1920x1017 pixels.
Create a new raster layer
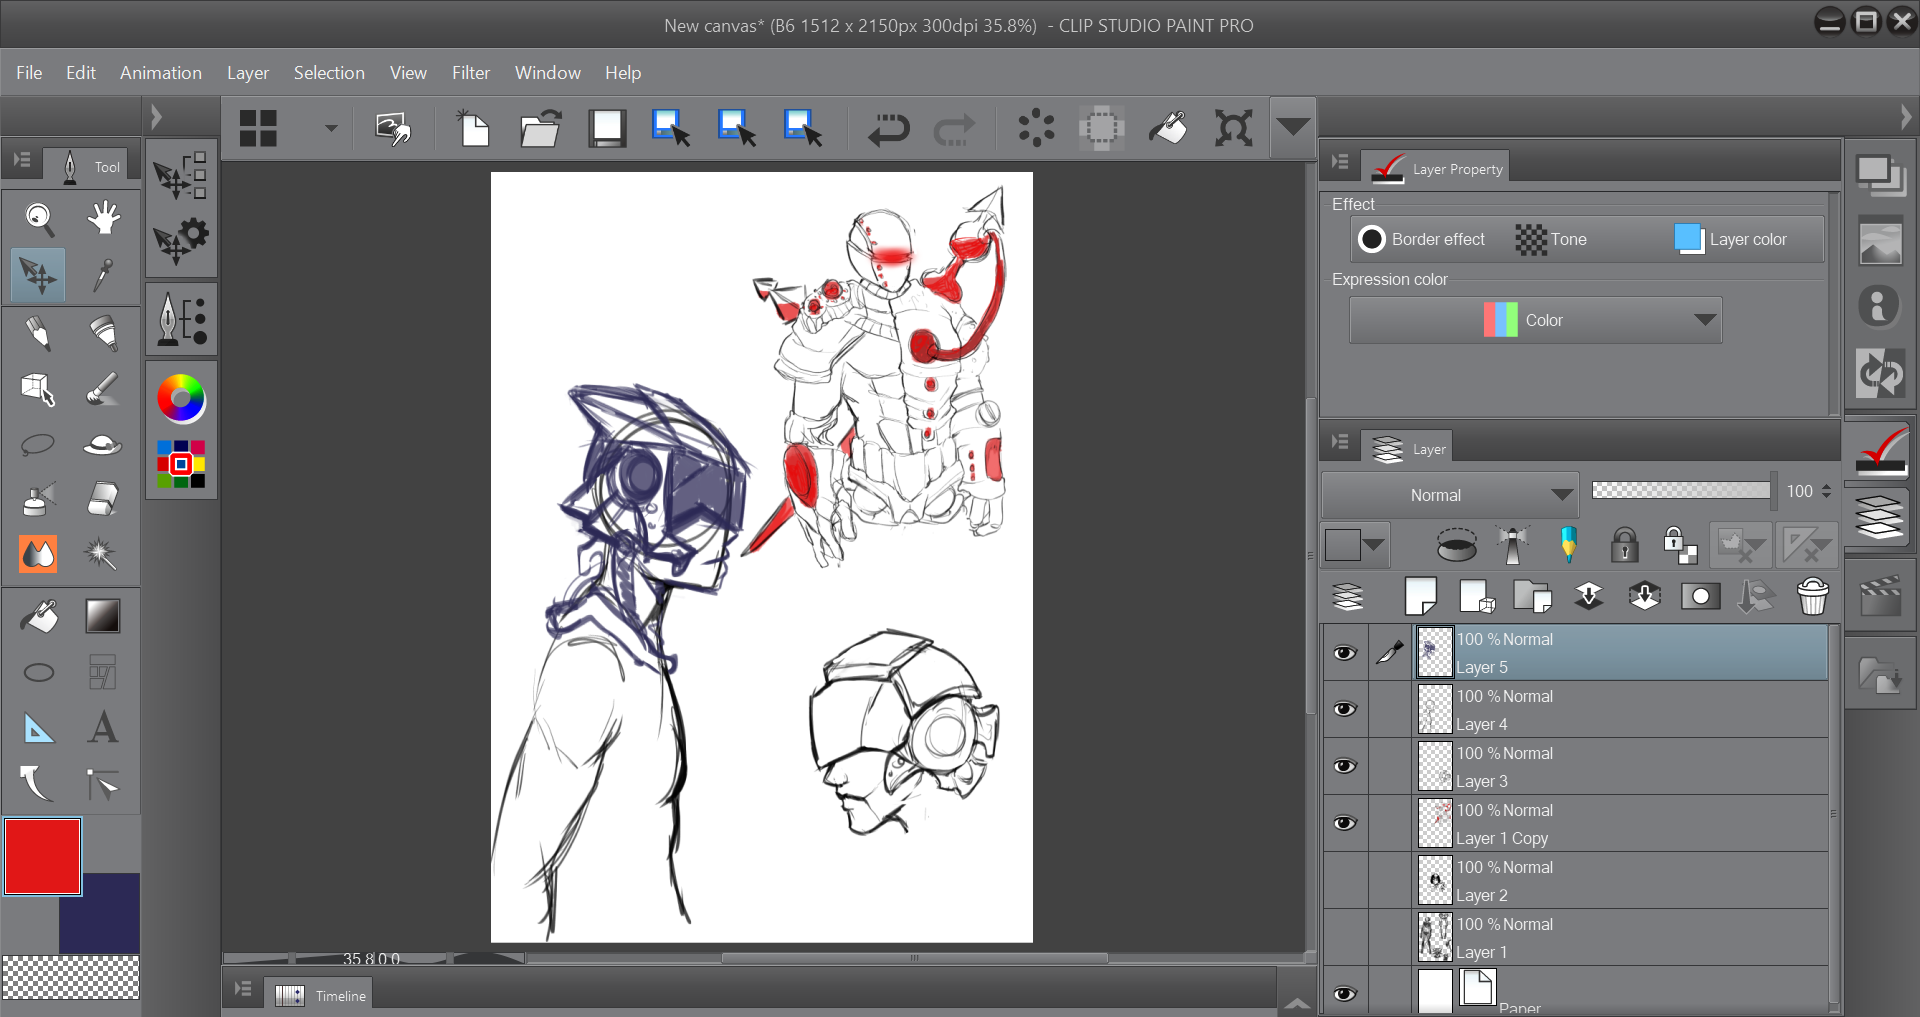(1420, 597)
